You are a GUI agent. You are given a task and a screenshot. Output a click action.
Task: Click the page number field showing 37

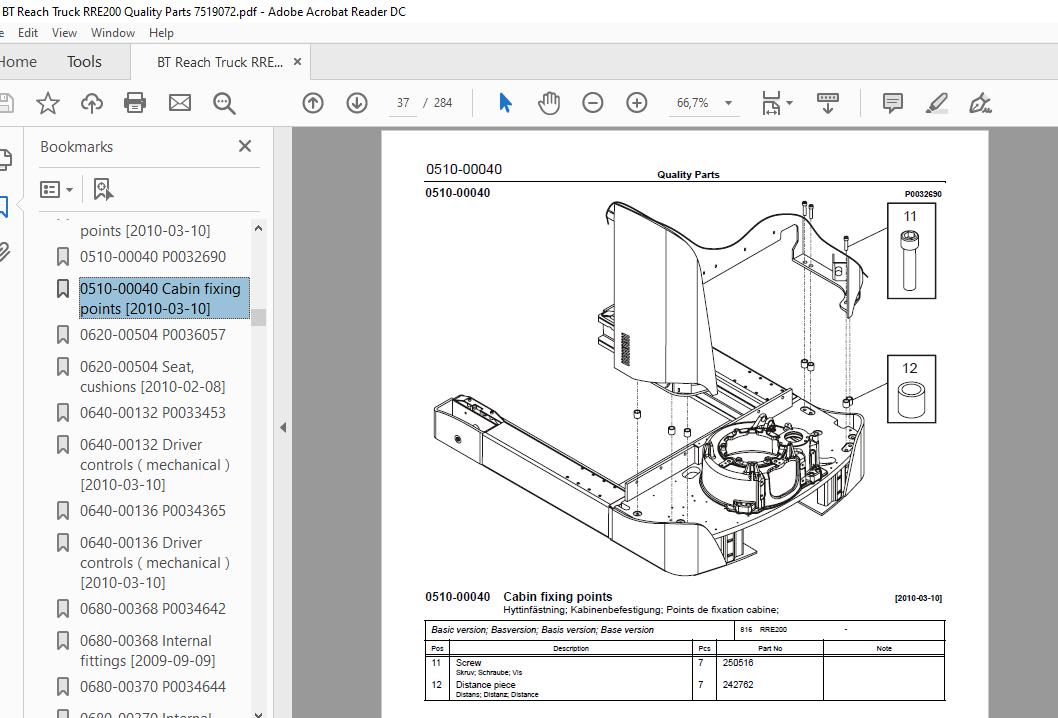(403, 103)
